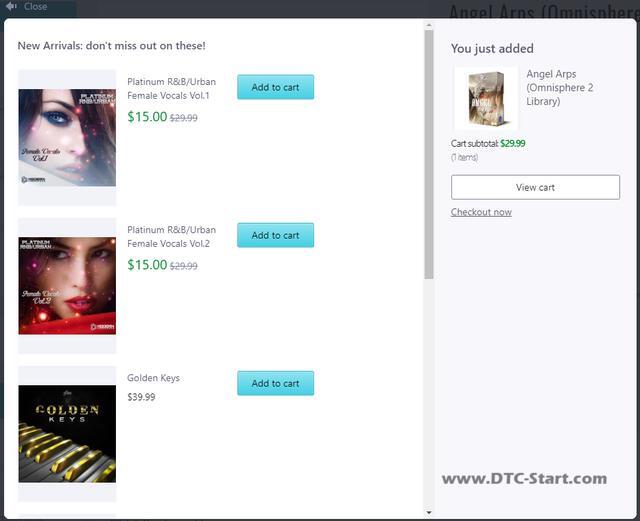
Task: Select the (1 items) cart count text
Action: point(464,157)
